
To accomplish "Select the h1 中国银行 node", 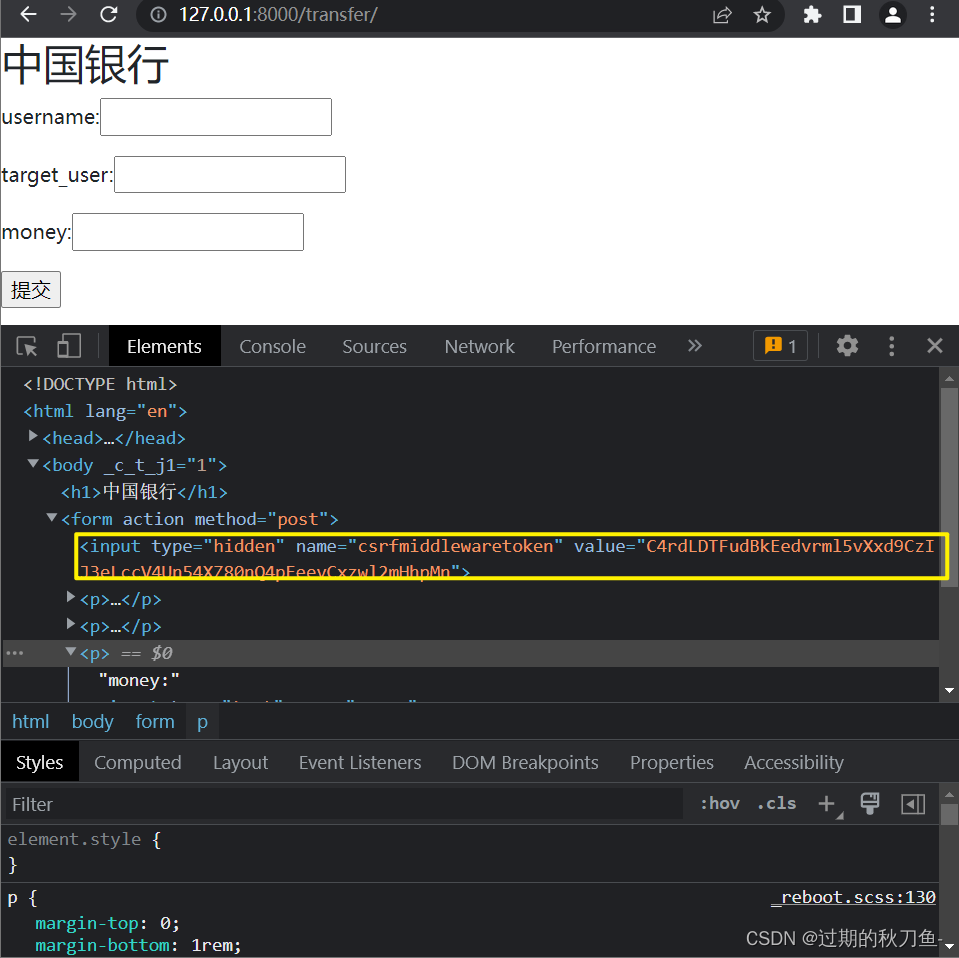I will 144,492.
